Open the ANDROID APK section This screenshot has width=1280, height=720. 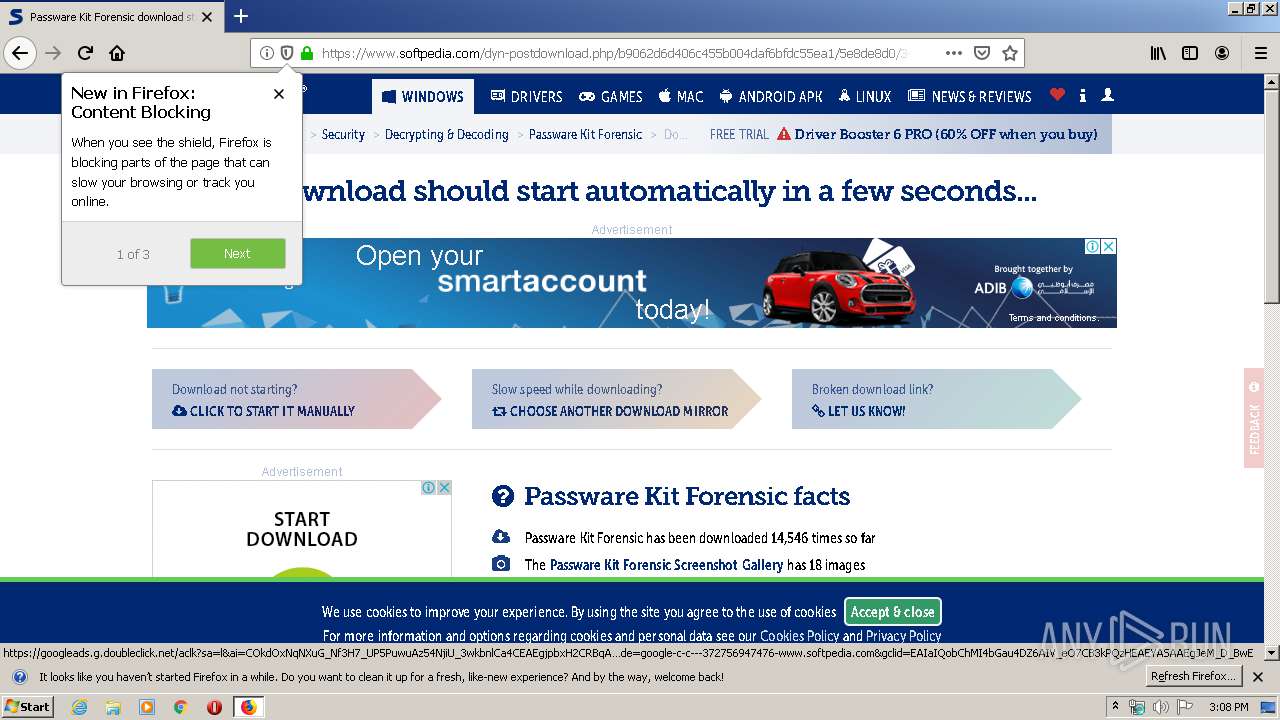point(771,97)
